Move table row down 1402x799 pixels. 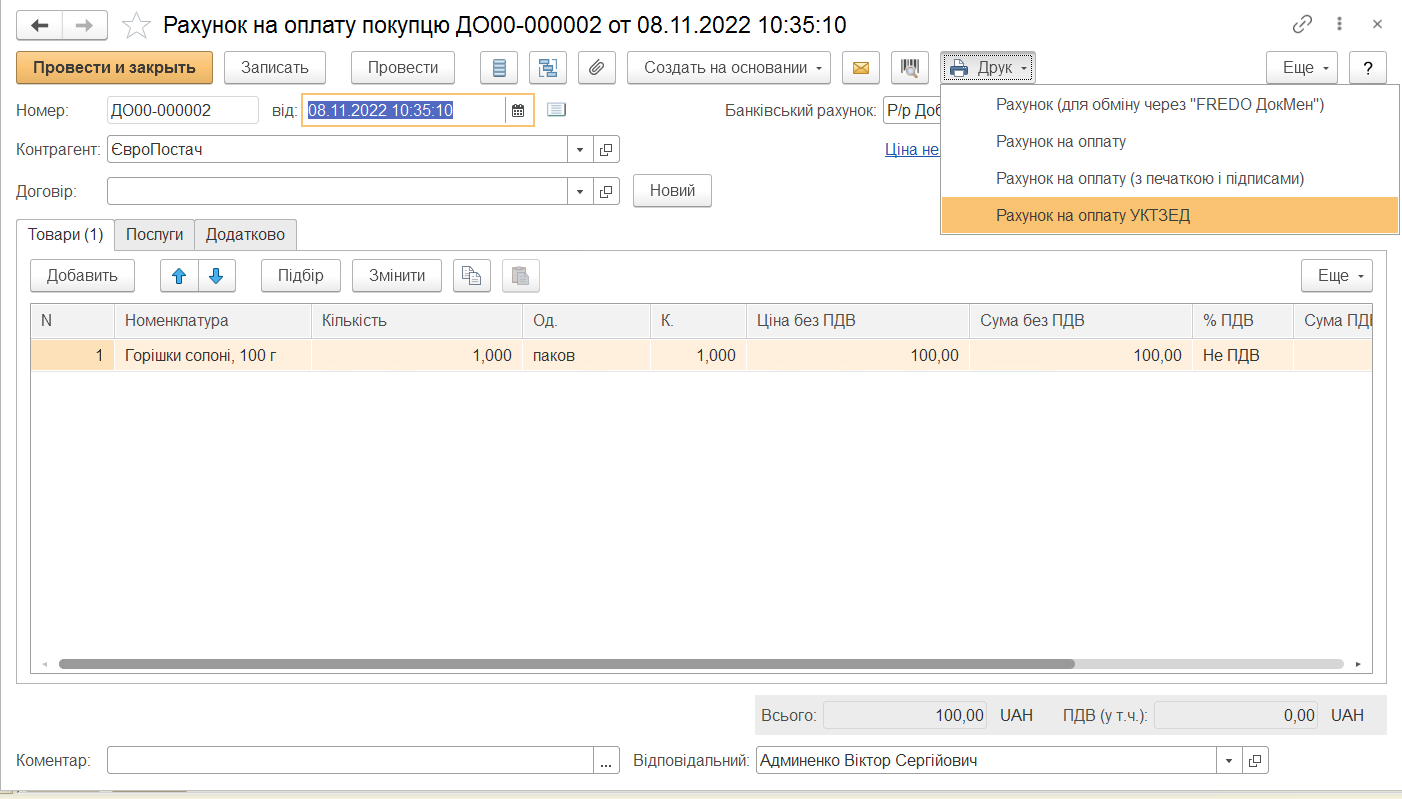pos(216,276)
